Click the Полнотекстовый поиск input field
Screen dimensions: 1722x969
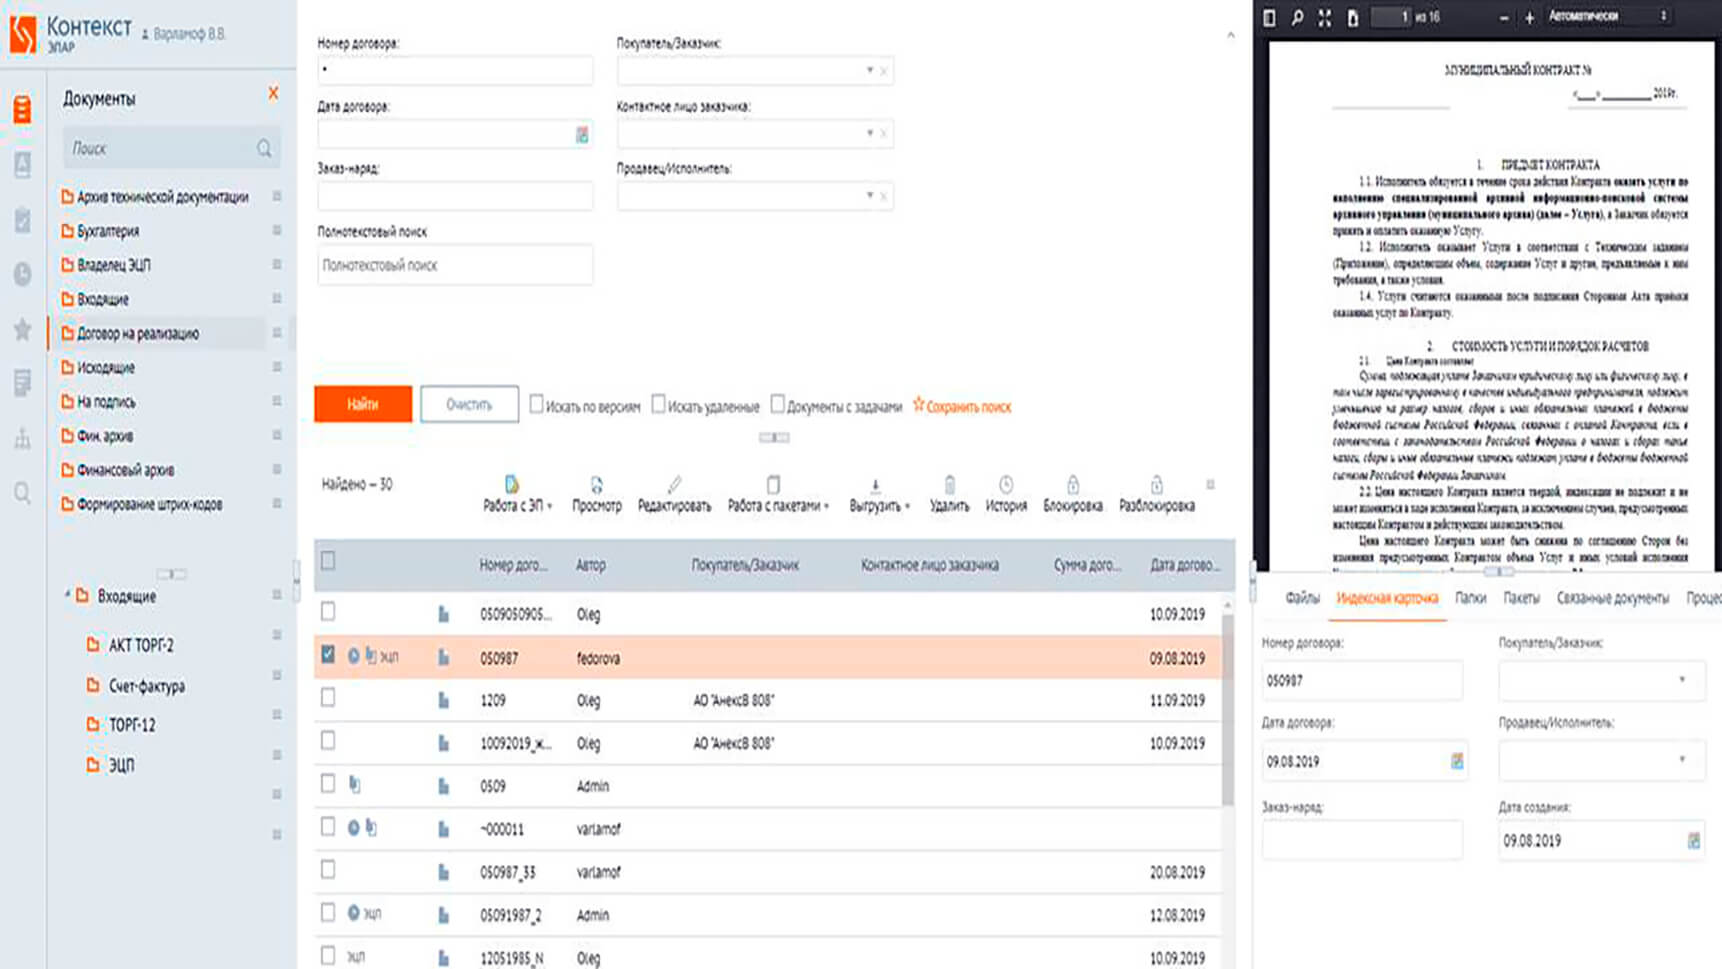pyautogui.click(x=455, y=266)
